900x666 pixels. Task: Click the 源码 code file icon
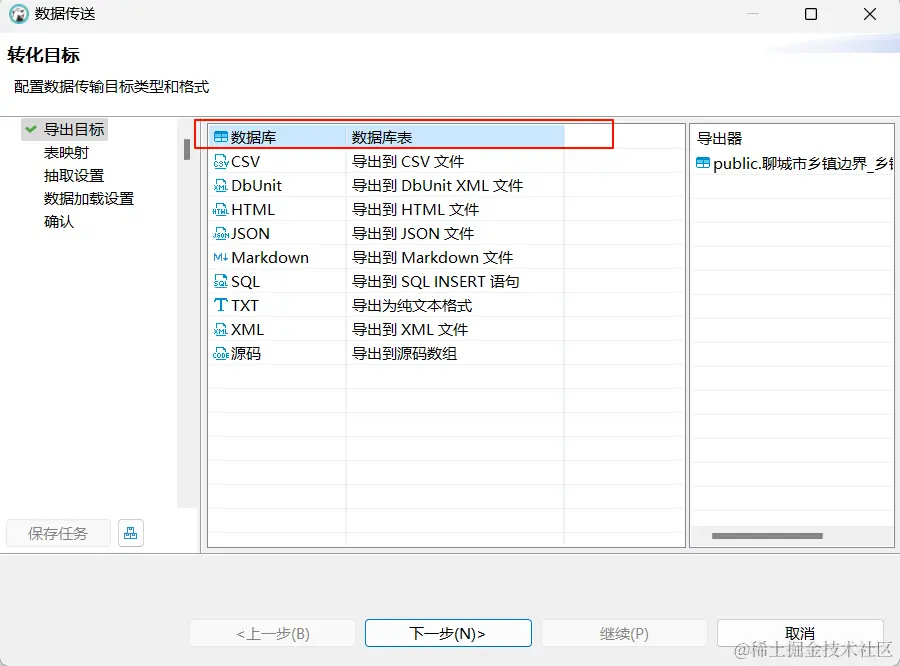coord(220,354)
